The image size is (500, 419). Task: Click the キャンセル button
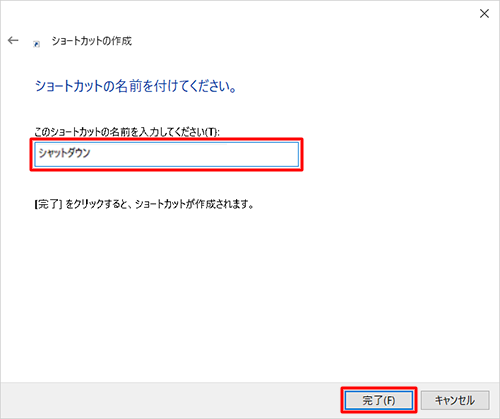(x=455, y=400)
